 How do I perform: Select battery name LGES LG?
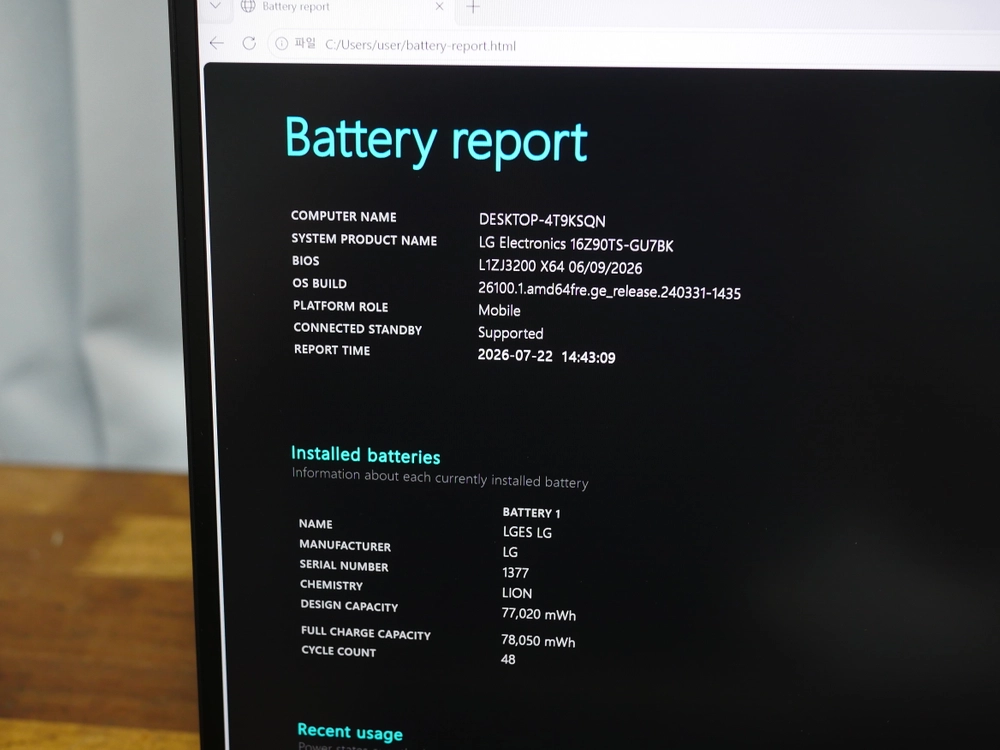[527, 533]
